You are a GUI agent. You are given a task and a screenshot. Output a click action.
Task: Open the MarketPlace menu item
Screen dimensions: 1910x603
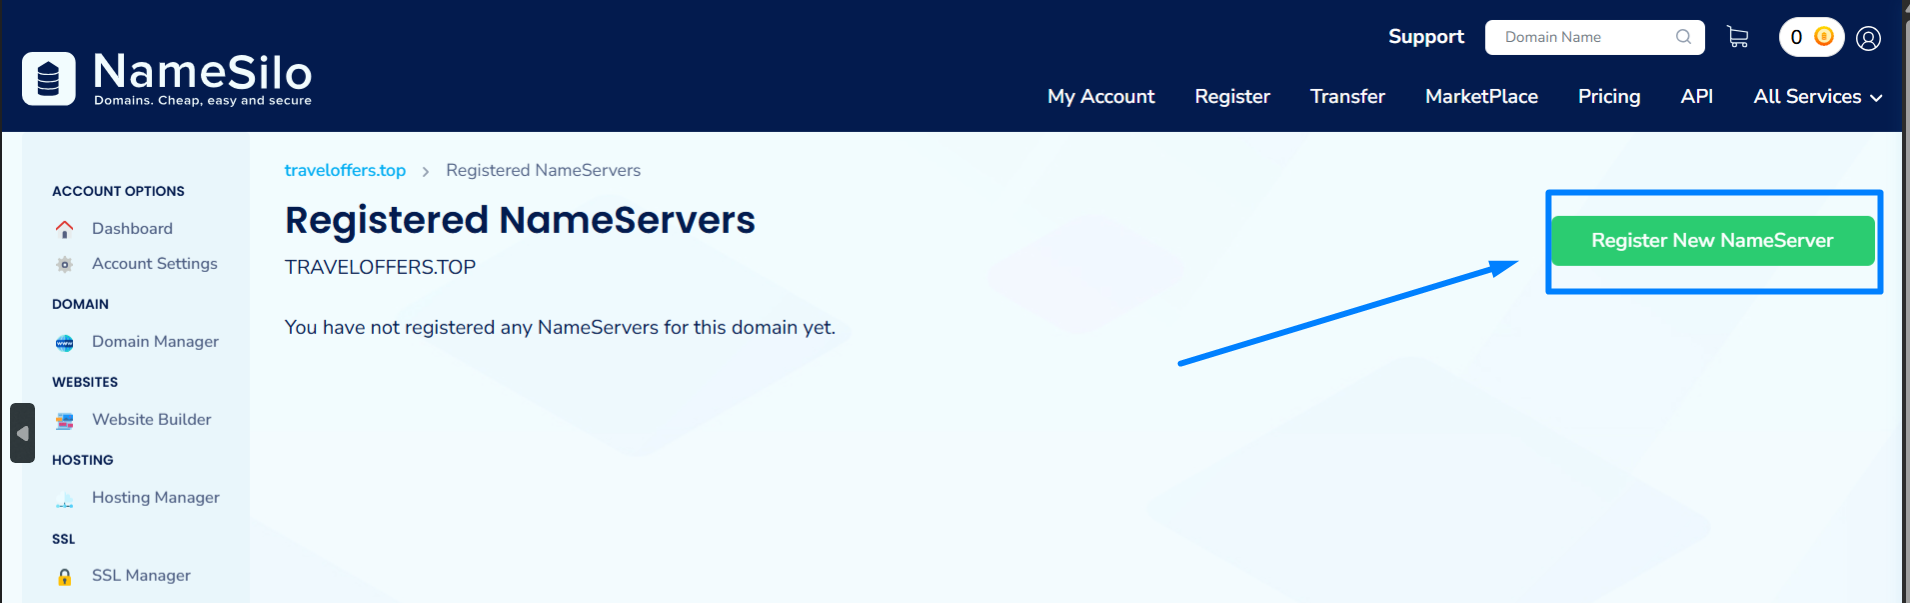point(1481,97)
